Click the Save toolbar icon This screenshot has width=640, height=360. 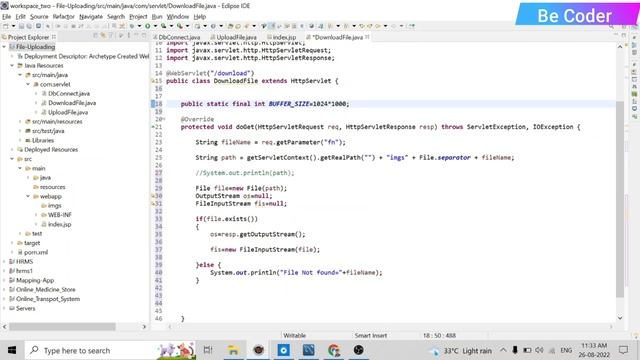point(22,26)
